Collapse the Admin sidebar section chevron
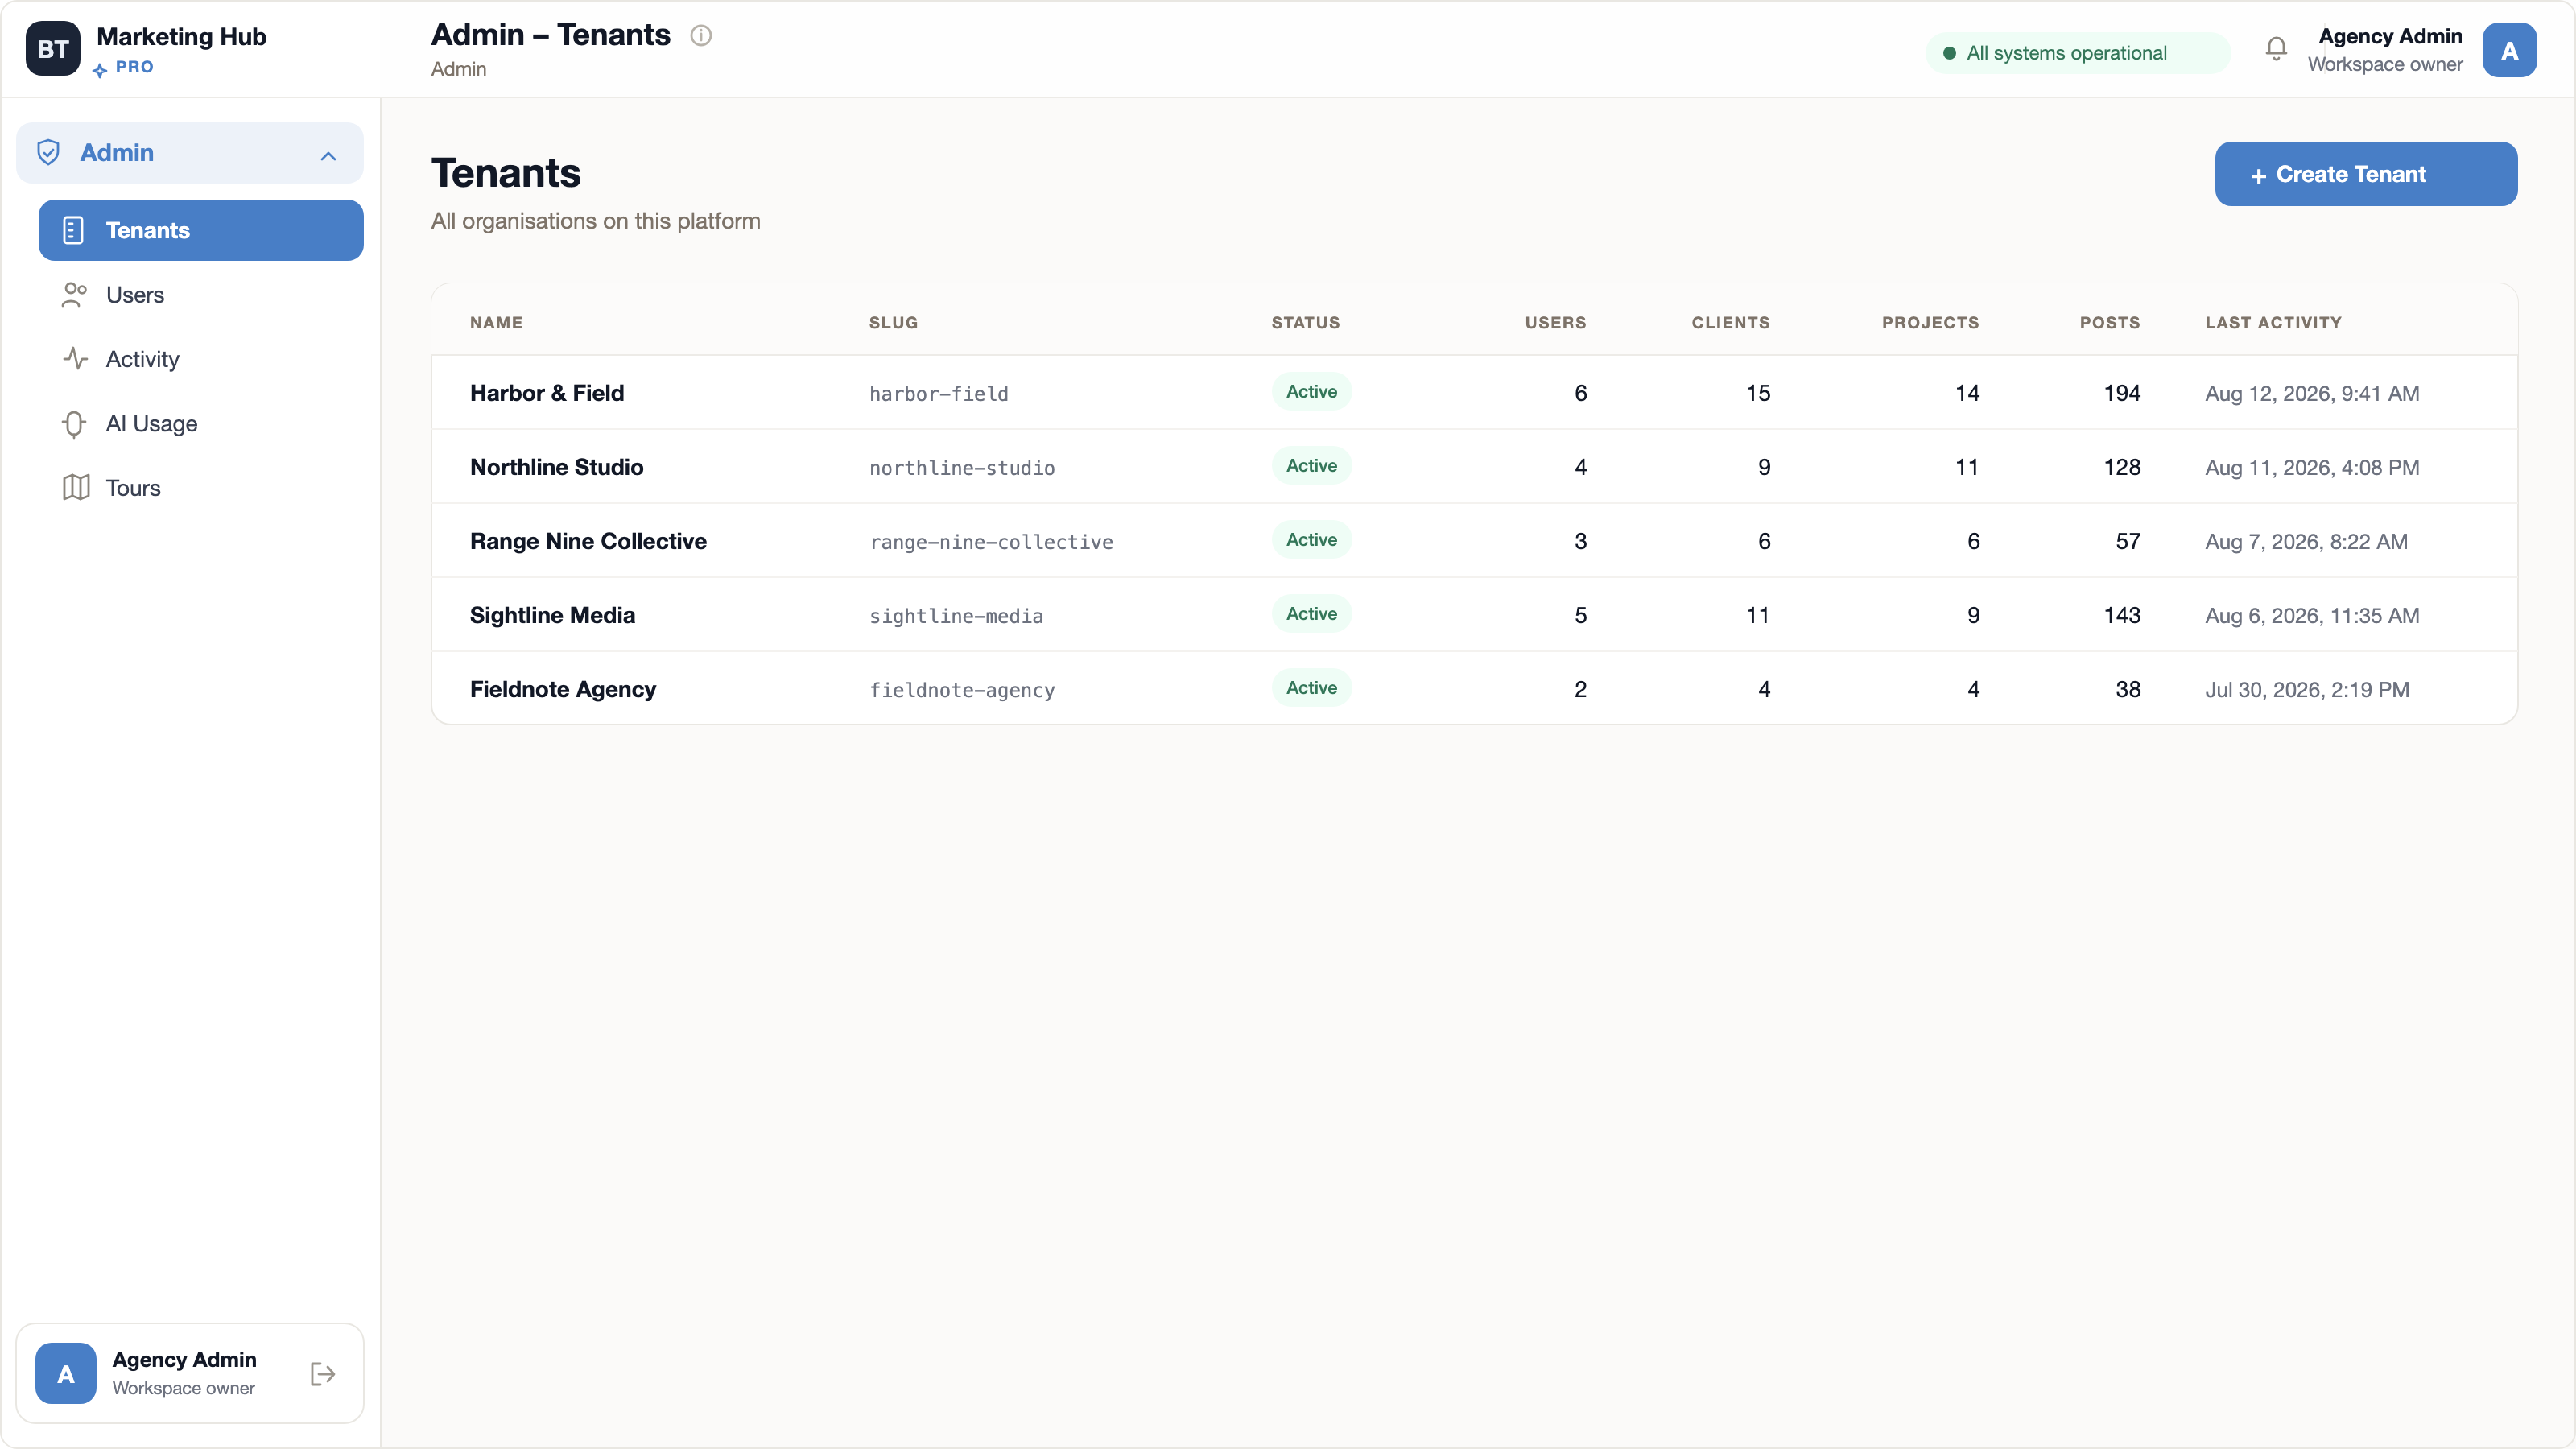This screenshot has width=2576, height=1449. click(x=328, y=155)
